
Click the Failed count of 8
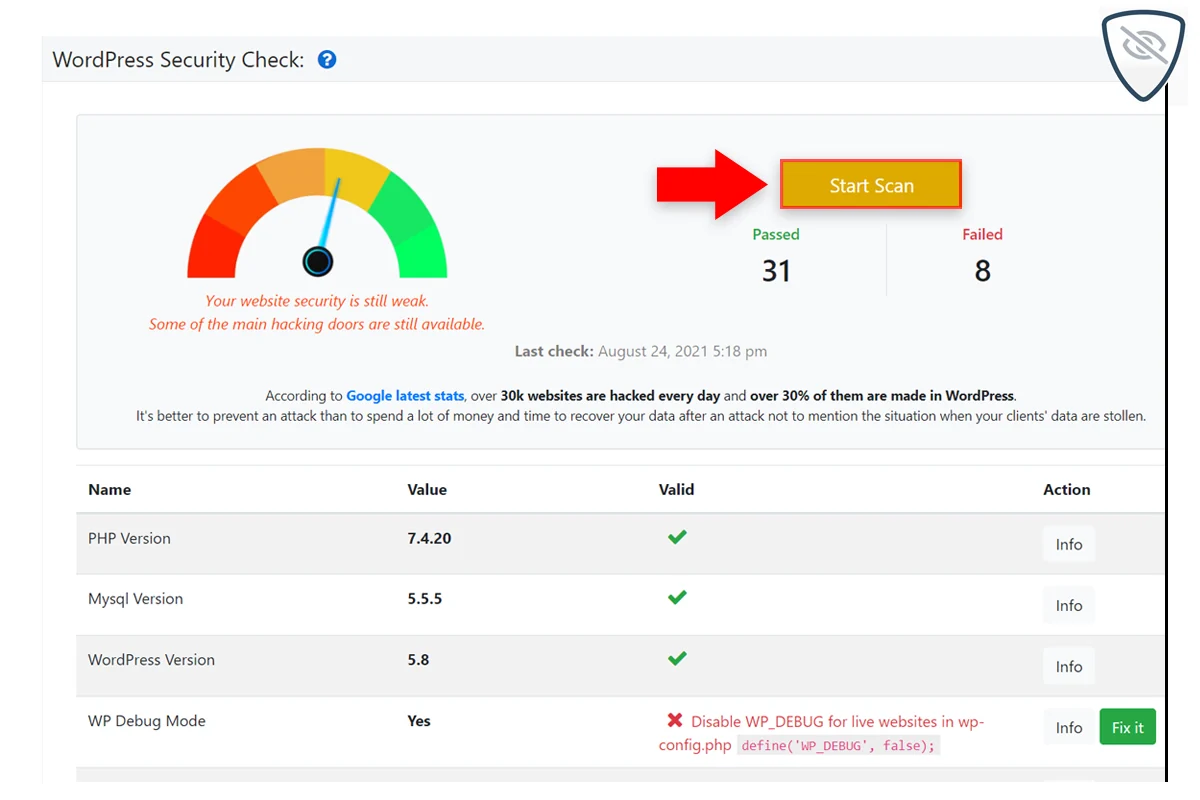click(x=982, y=271)
